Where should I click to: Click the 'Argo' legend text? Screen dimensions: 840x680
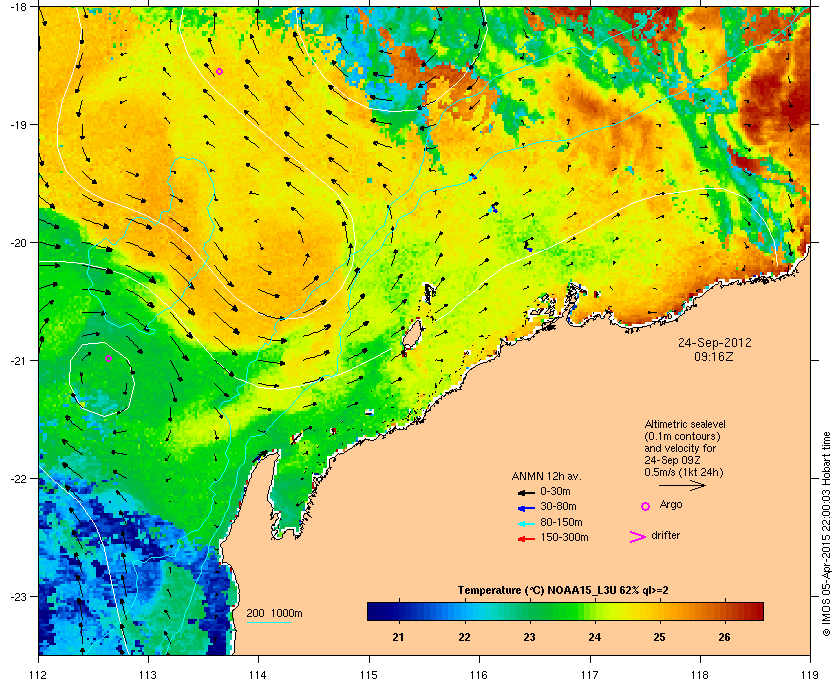[671, 505]
